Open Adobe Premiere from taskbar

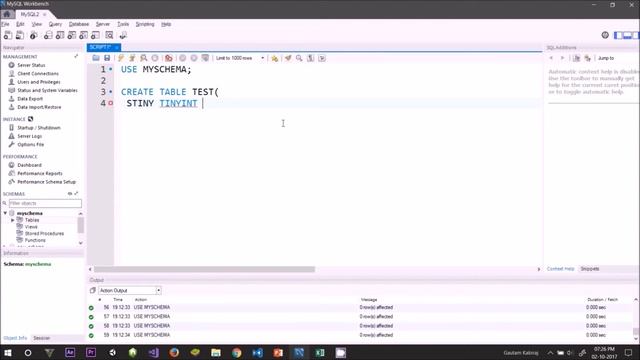[91, 352]
